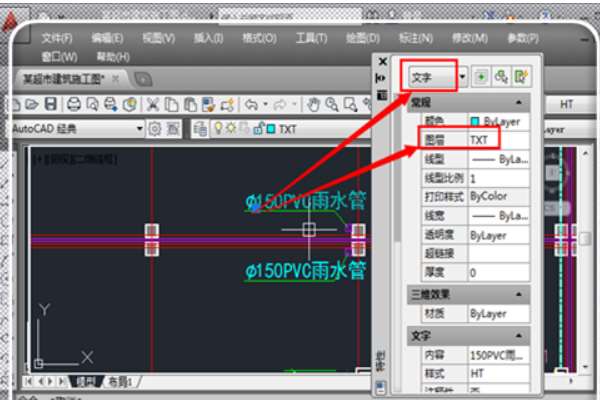Open the AutoCAD 经典 workspace dropdown

pos(140,129)
